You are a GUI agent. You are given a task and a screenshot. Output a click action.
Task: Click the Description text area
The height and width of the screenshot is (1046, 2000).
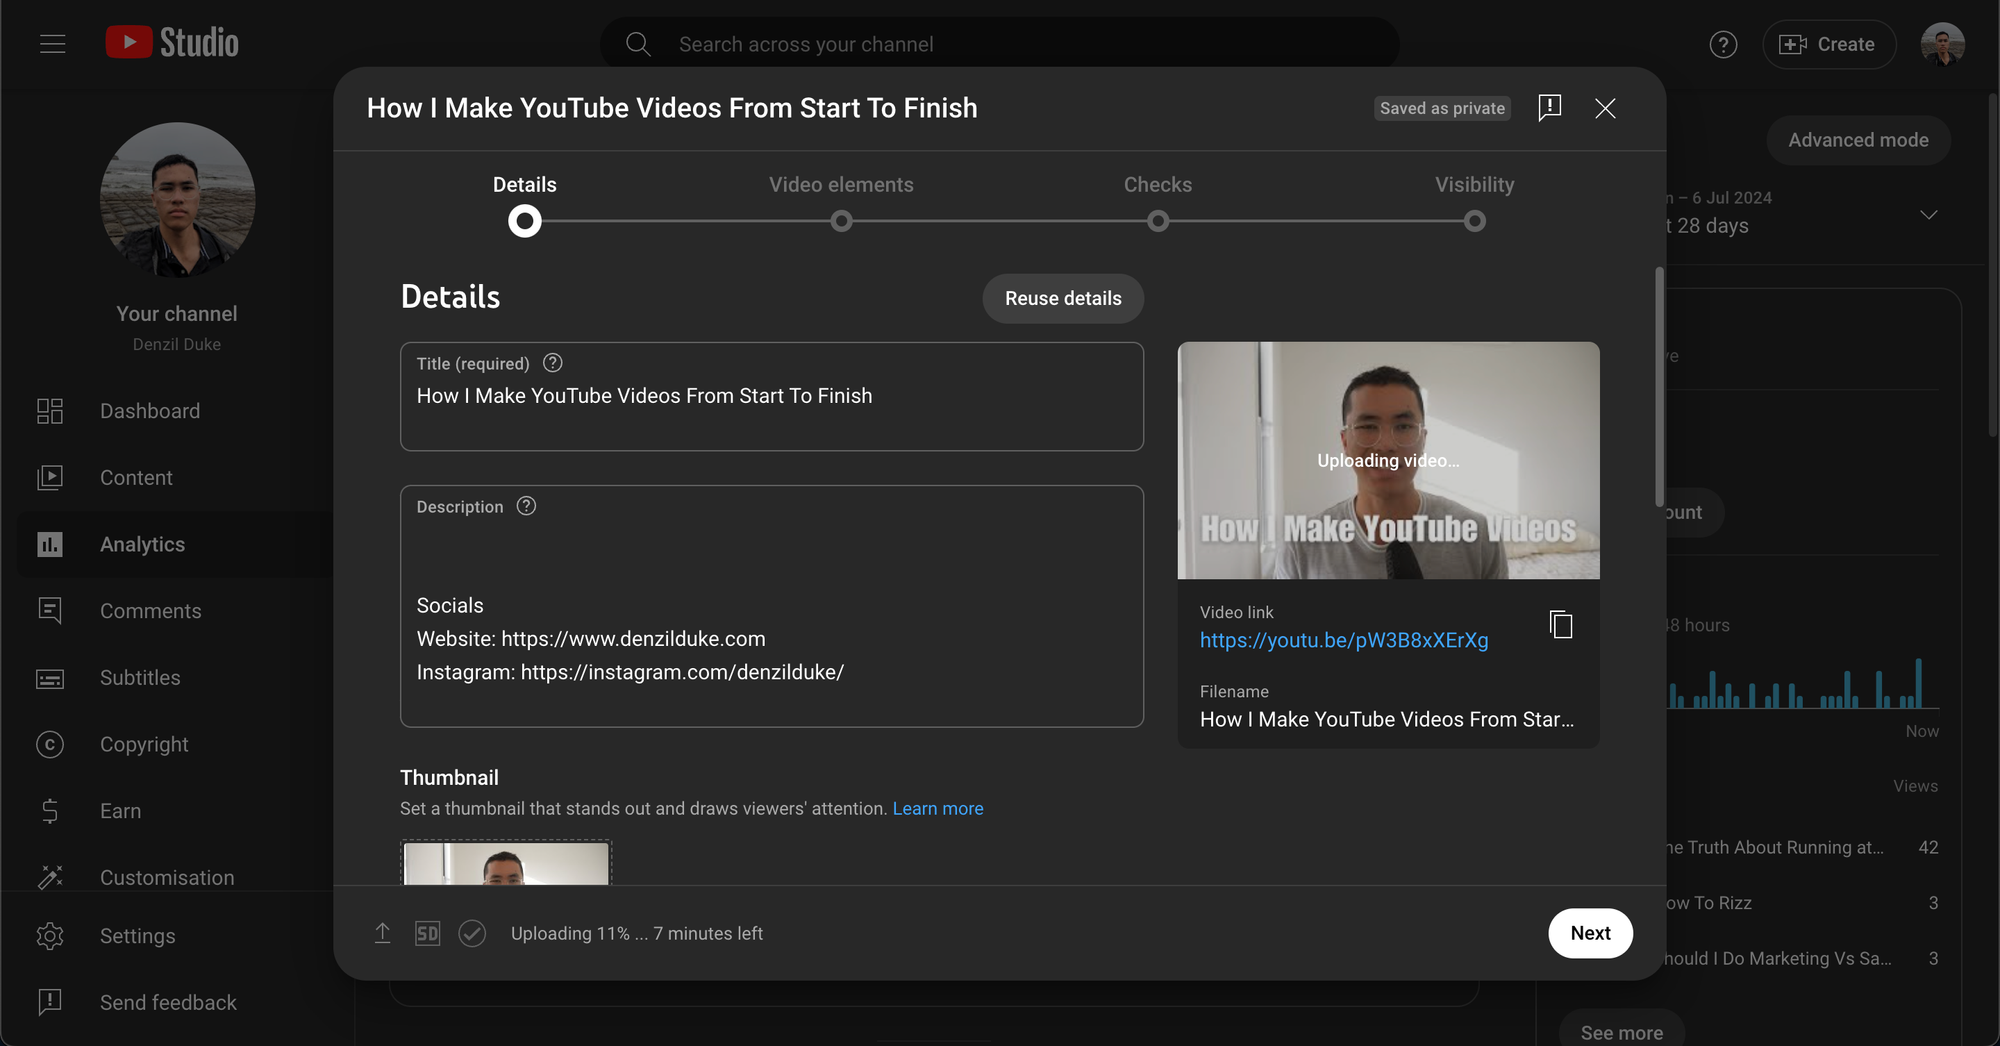coord(772,606)
